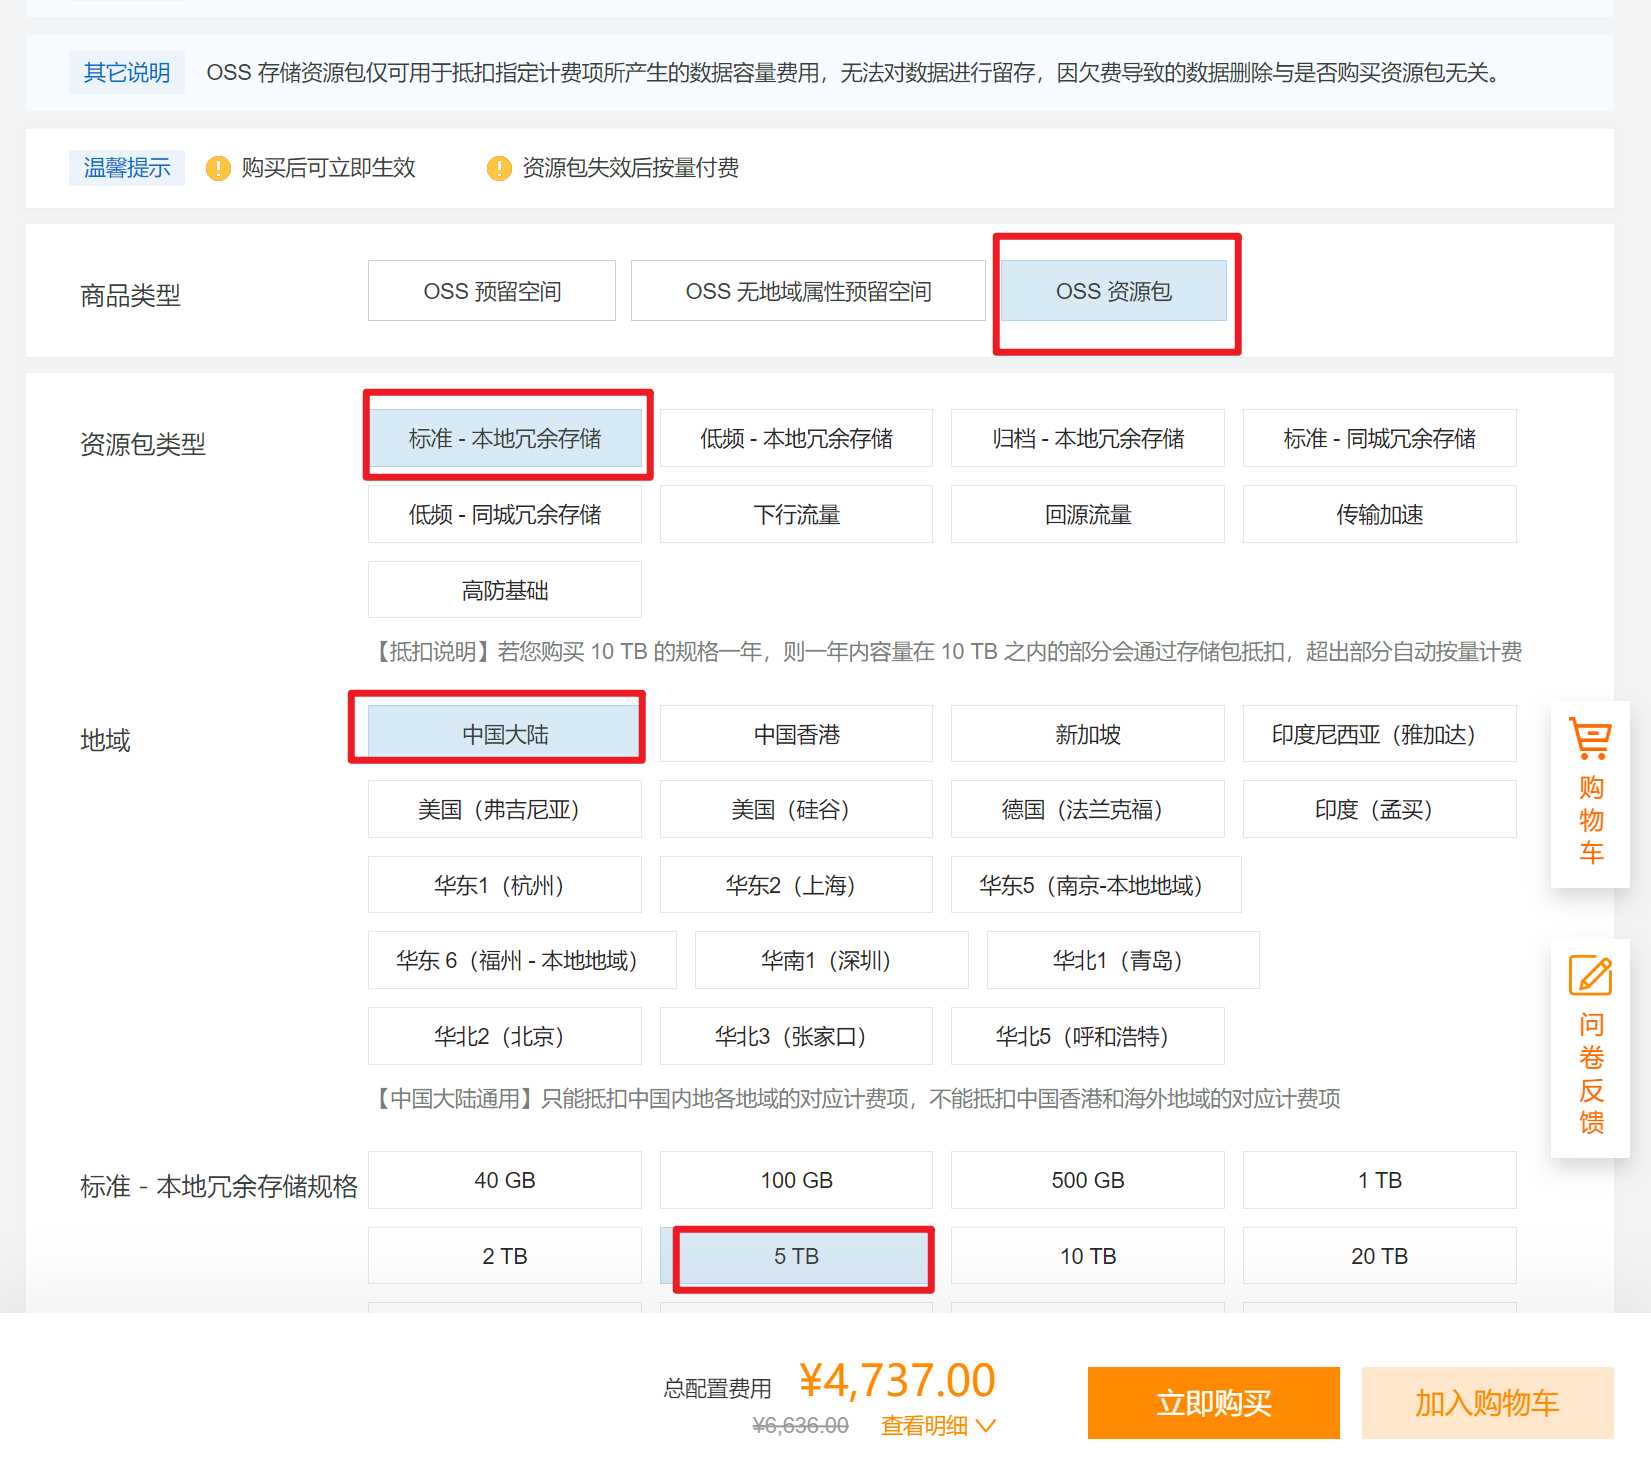Select OSS 资源包 product type
The width and height of the screenshot is (1651, 1467).
[1114, 291]
